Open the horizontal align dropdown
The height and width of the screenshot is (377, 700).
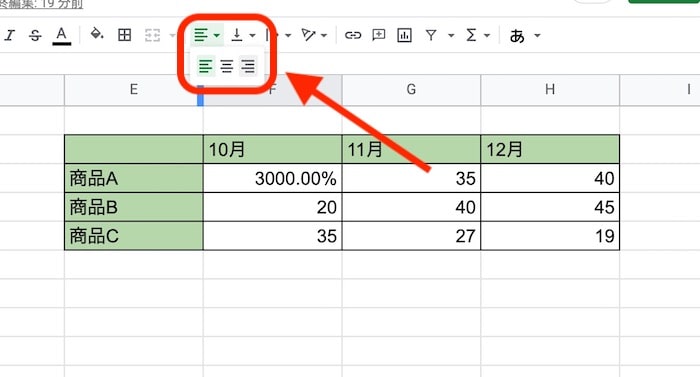point(207,35)
